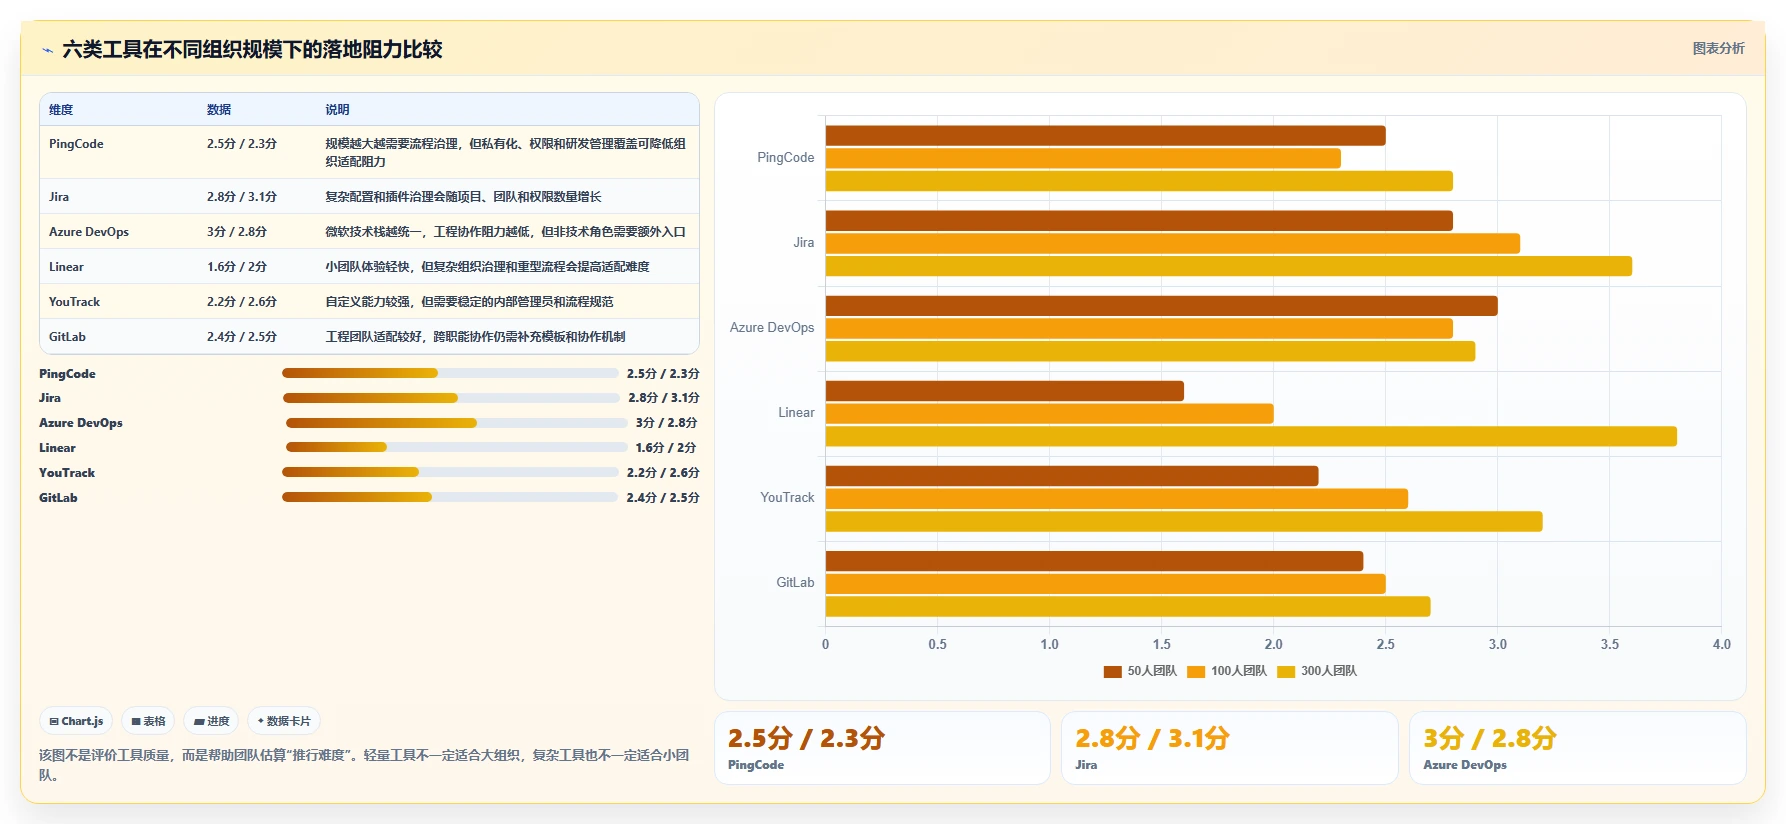Screen dimensions: 1786x824
Task: Click the YouTrack cell in table
Action: [x=74, y=302]
